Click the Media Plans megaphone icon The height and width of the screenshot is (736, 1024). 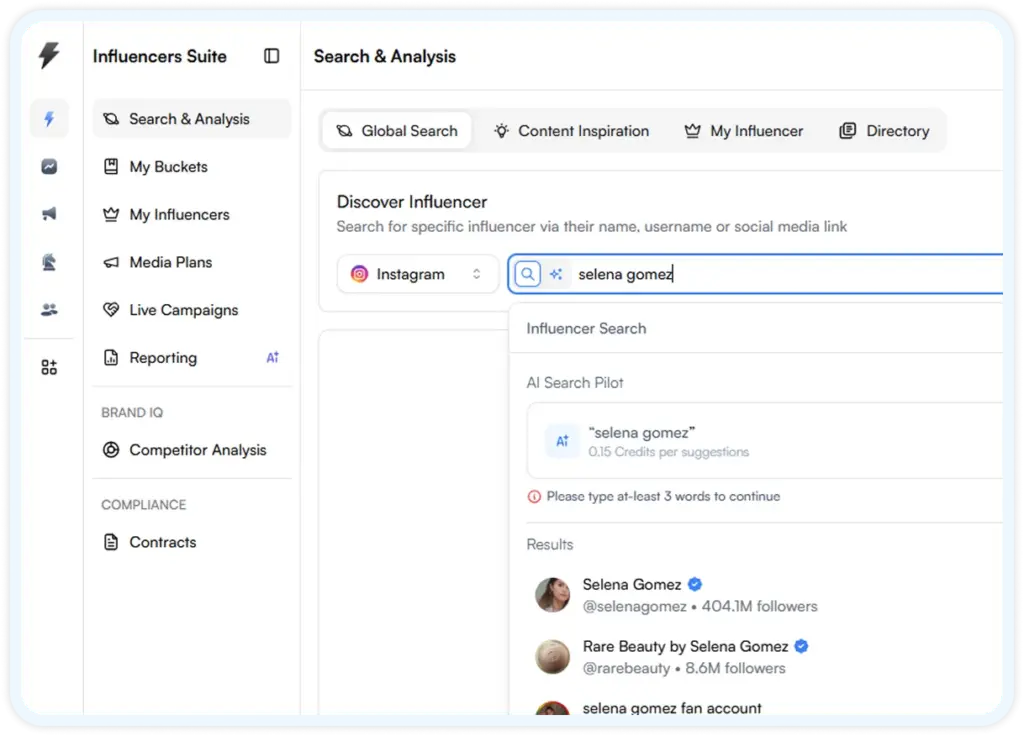coord(111,262)
